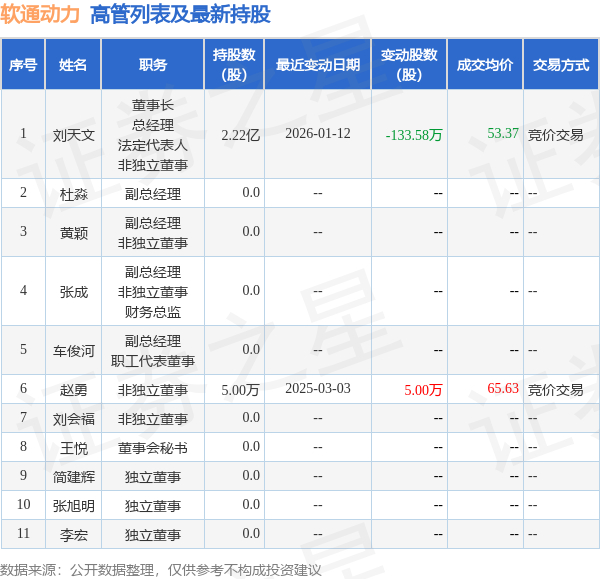
Task: Click 0.0 shareholding in 张成's row
Action: click(x=251, y=290)
